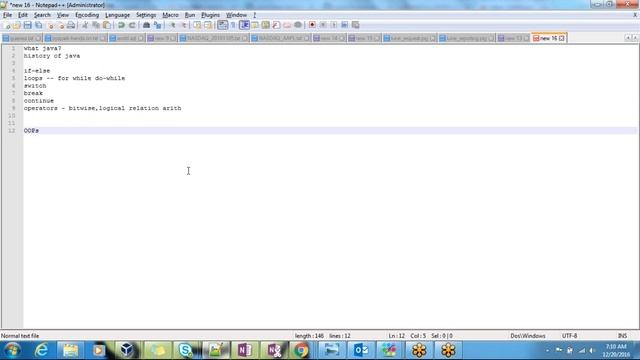This screenshot has width=640, height=360.
Task: Click the Replace toolbar icon
Action: pos(157,25)
